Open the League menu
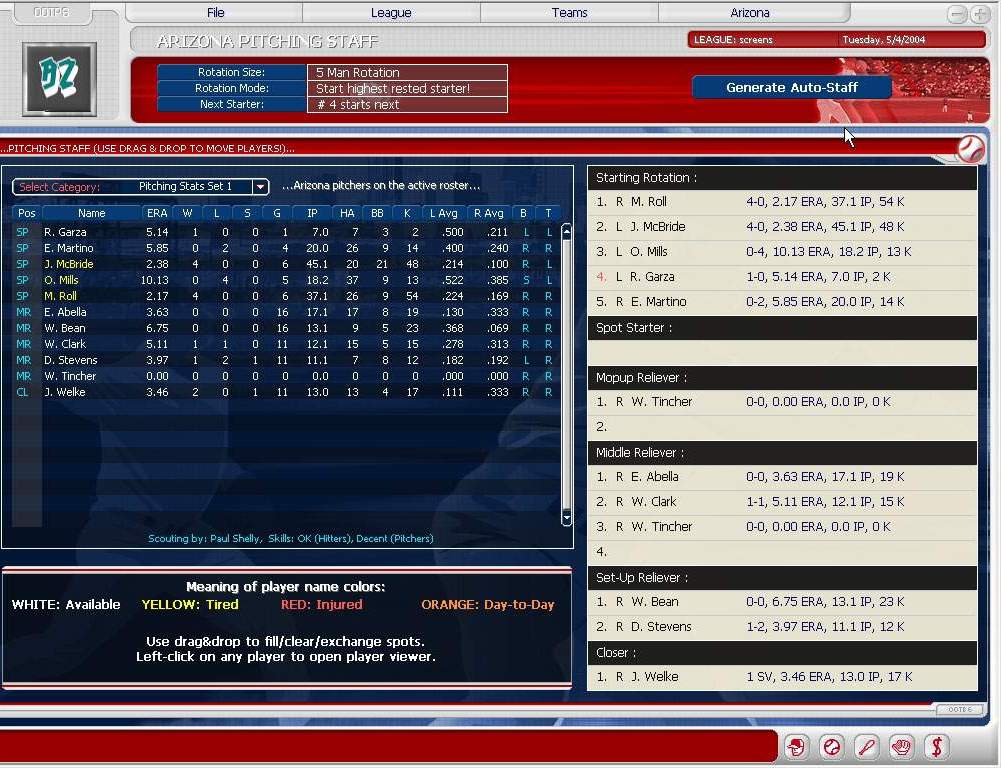1001x768 pixels. (x=391, y=13)
